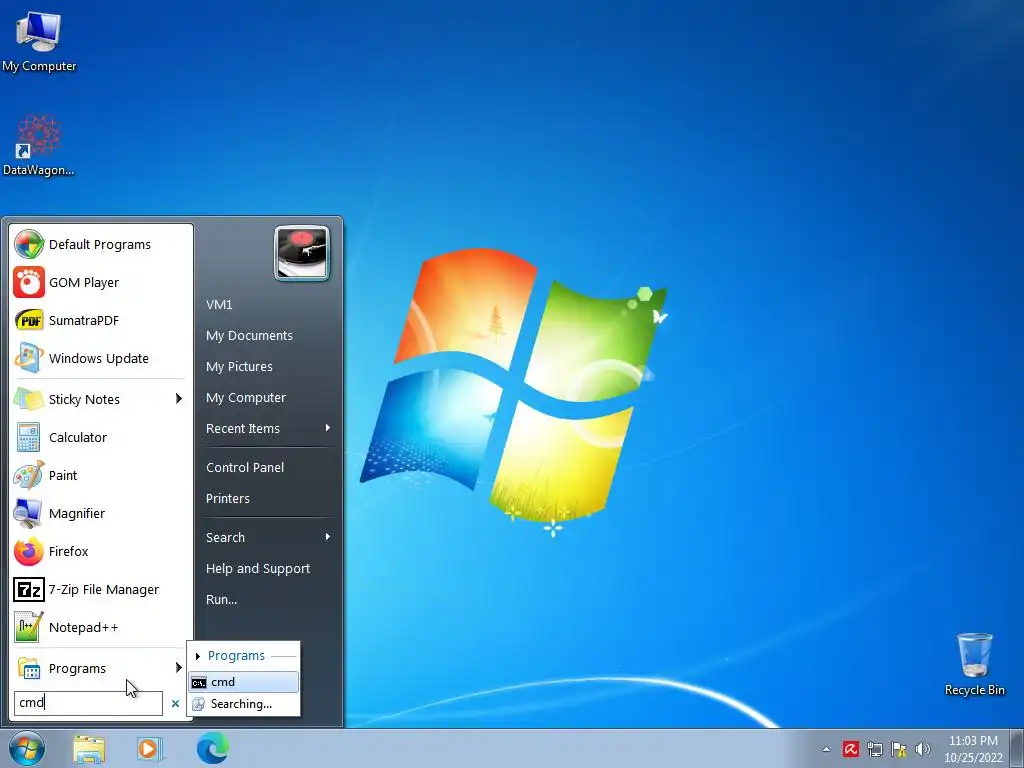This screenshot has width=1024, height=768.
Task: Open the VM1 user folder
Action: [x=269, y=304]
